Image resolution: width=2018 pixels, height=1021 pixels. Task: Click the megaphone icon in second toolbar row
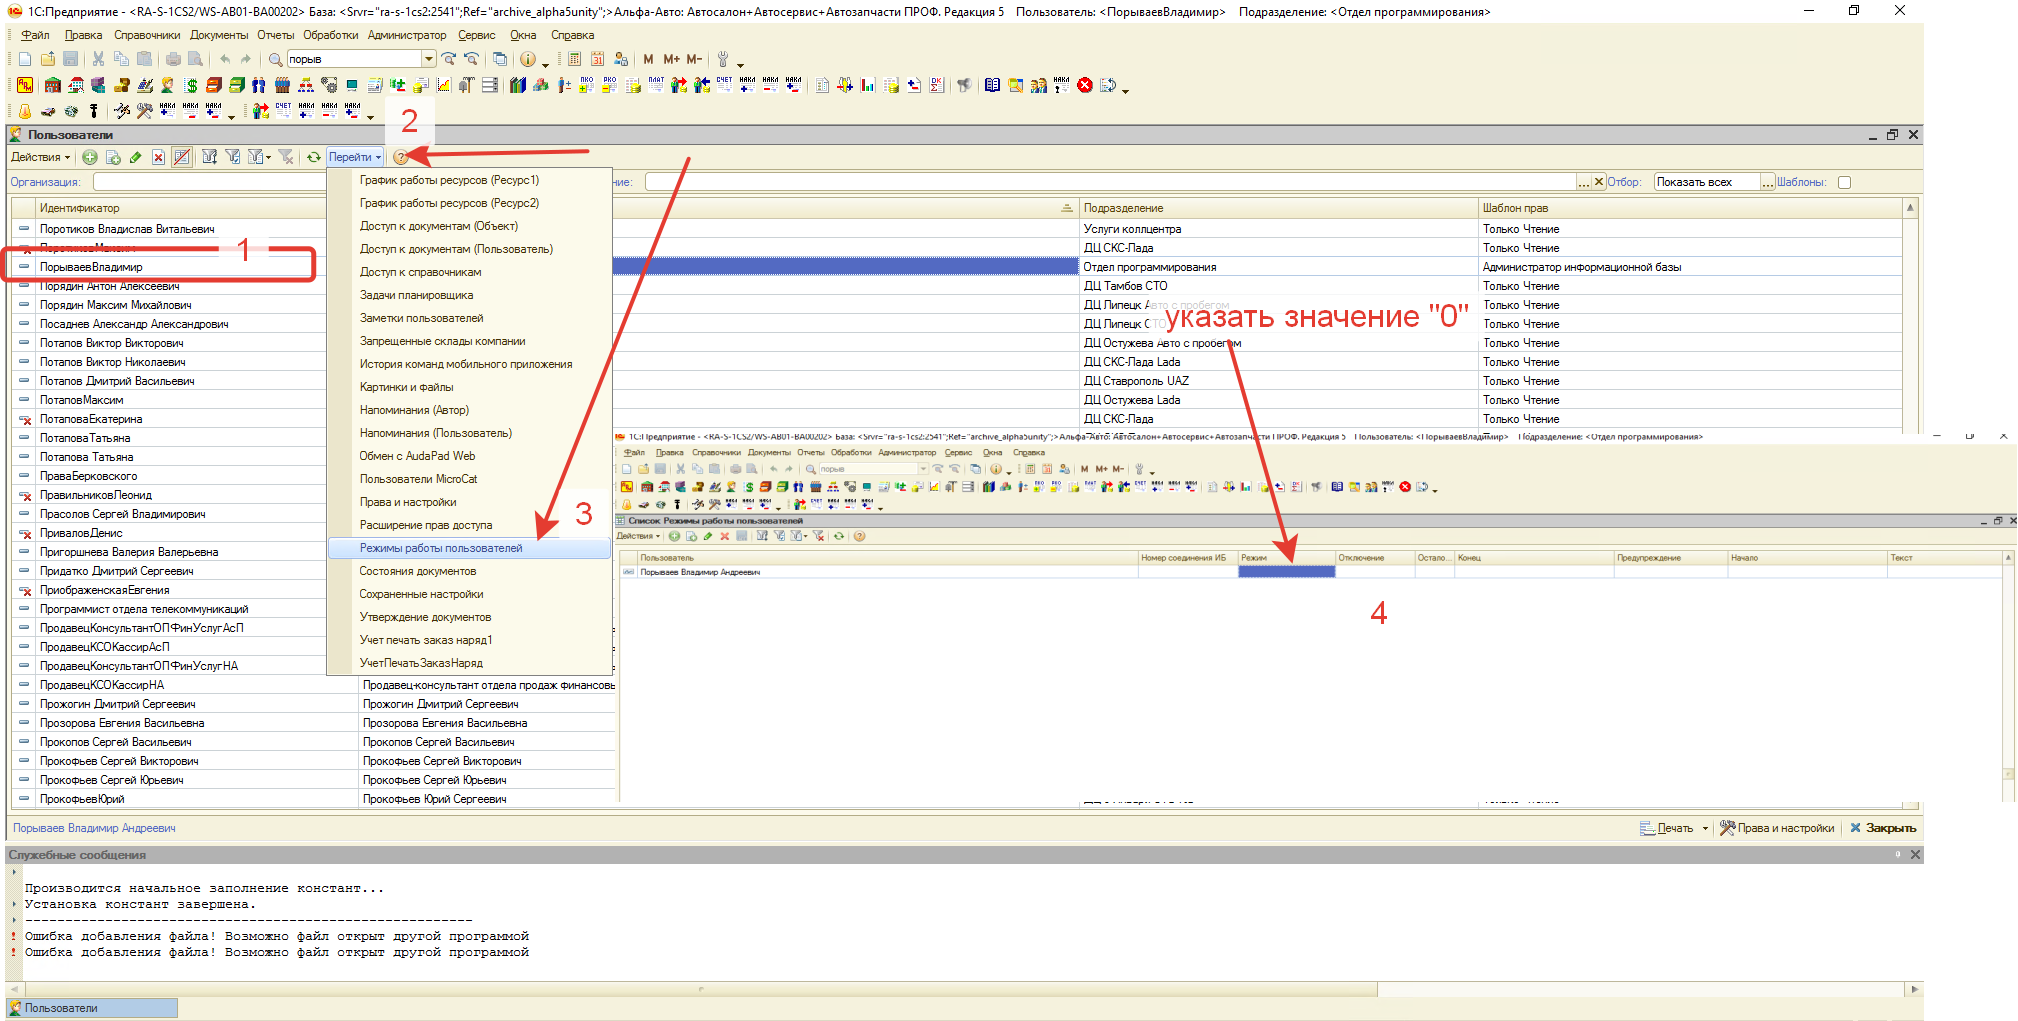pyautogui.click(x=964, y=85)
